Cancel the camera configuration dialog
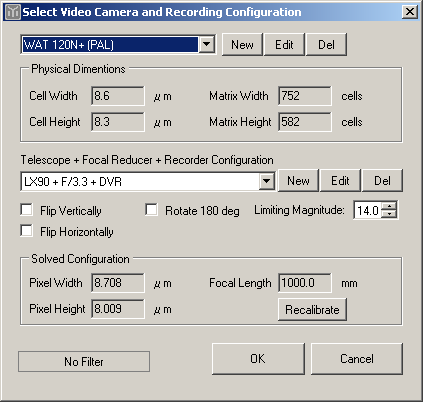 pos(357,359)
